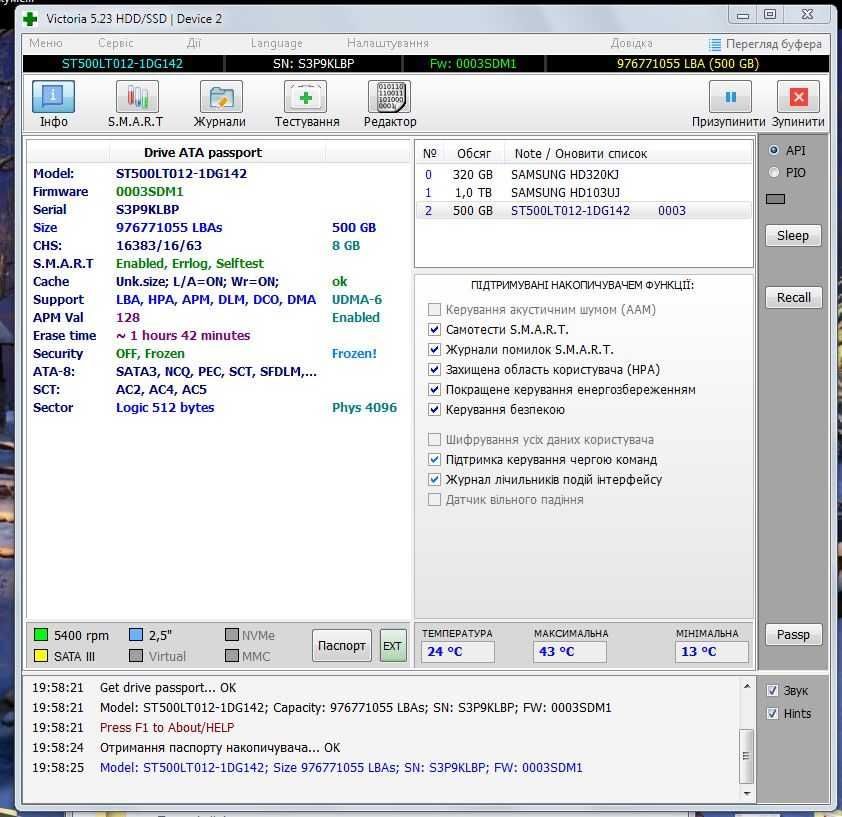The width and height of the screenshot is (842, 817).
Task: Open the Редактор hex editor icon
Action: click(389, 97)
